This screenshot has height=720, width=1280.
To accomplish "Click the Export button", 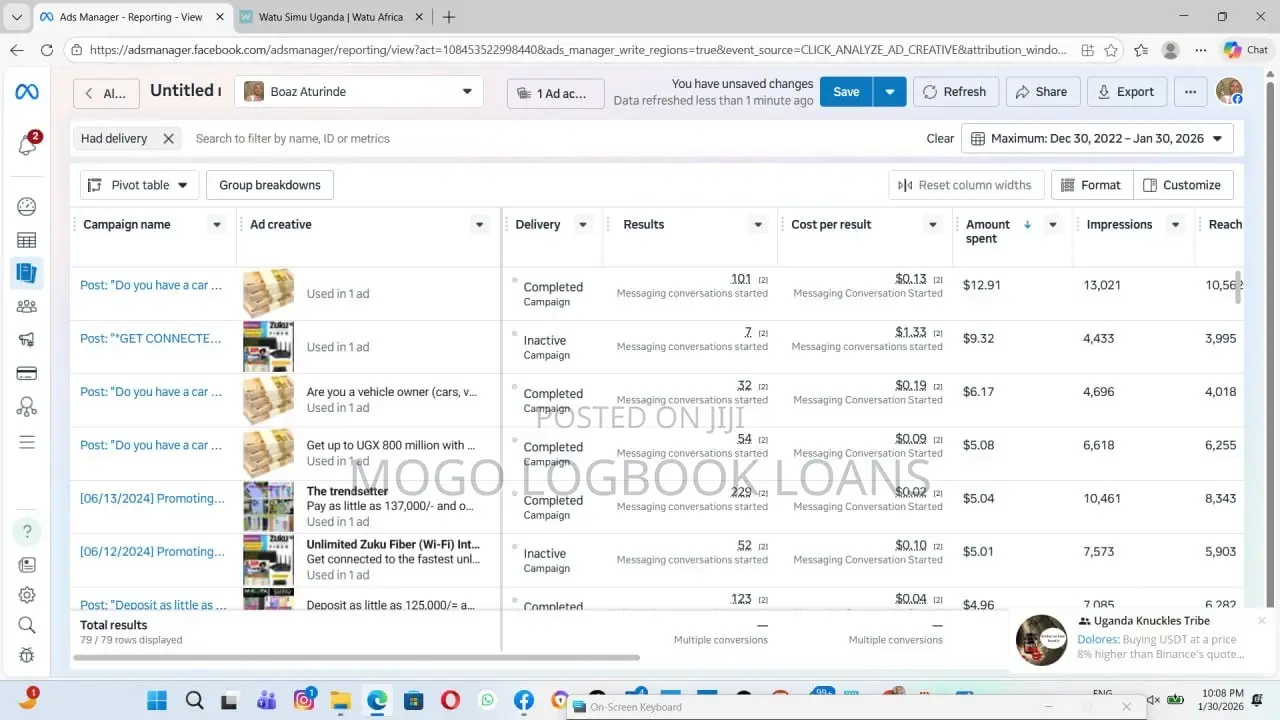I will (1126, 92).
